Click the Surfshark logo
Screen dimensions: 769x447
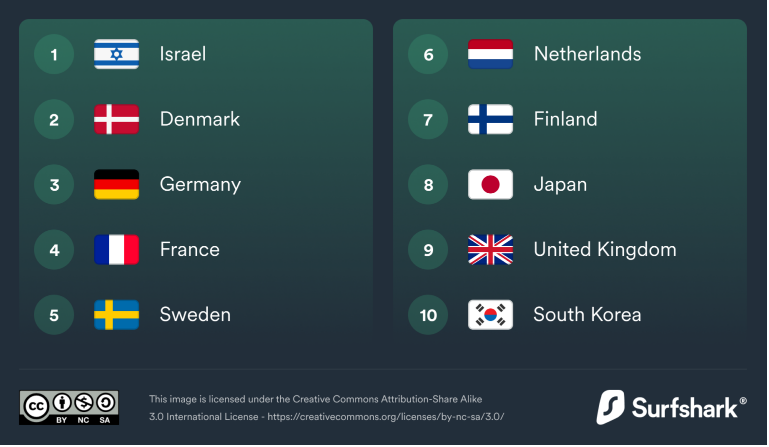[x=671, y=407]
